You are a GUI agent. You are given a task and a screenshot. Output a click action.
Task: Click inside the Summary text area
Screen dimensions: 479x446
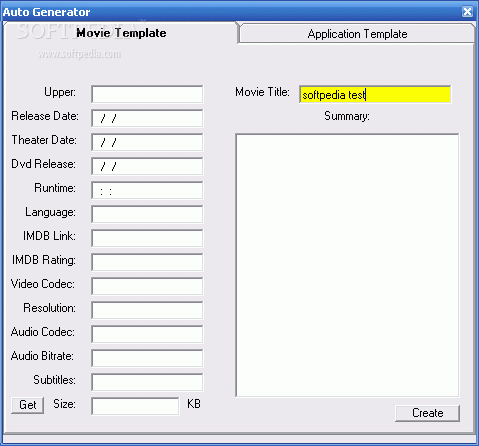click(x=347, y=265)
